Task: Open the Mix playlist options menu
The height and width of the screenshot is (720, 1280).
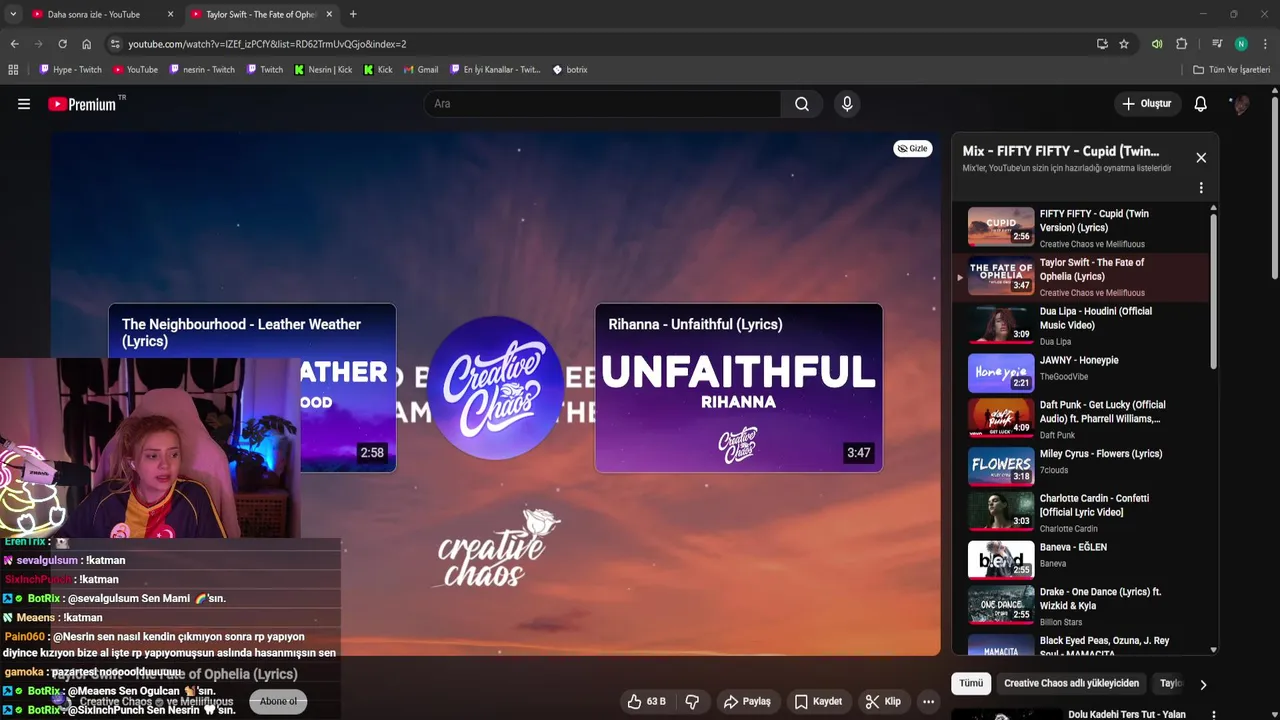Action: [1201, 188]
